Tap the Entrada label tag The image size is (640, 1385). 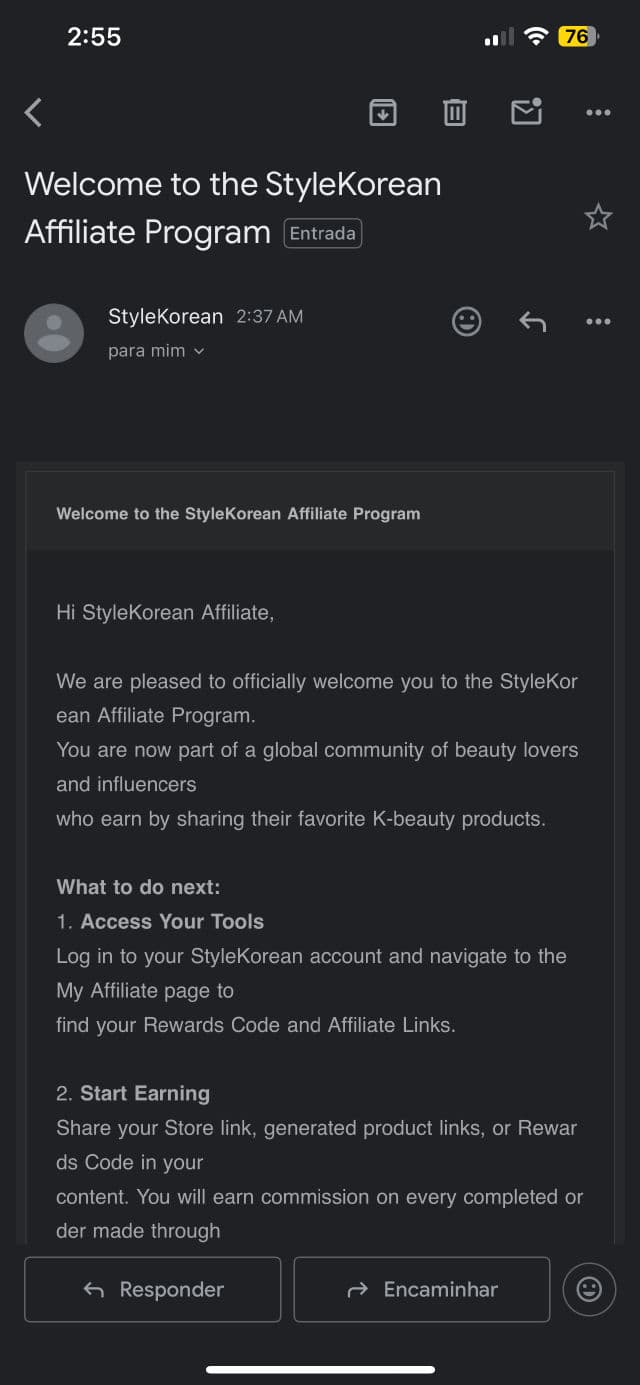pyautogui.click(x=323, y=233)
